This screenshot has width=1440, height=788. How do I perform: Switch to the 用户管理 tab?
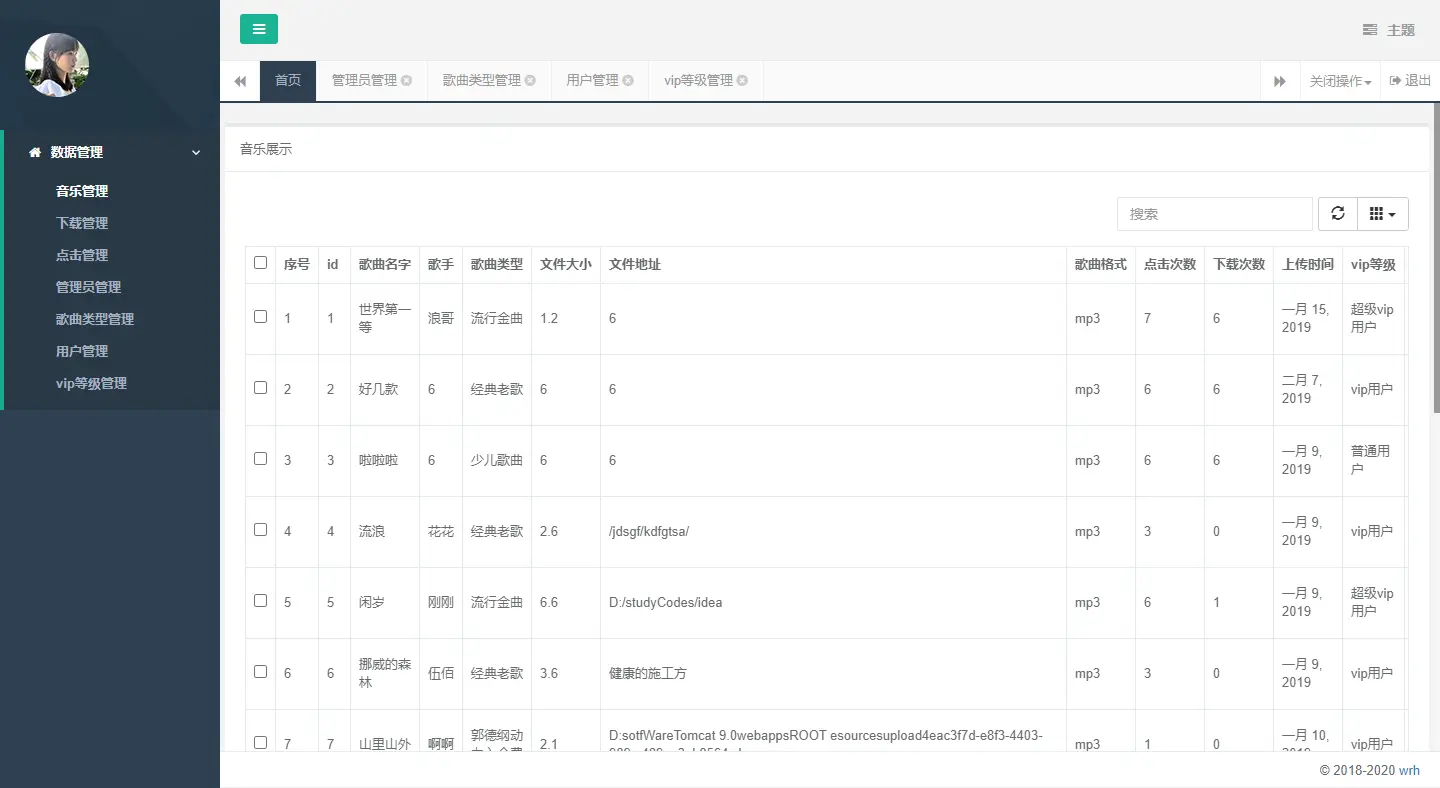pyautogui.click(x=592, y=81)
